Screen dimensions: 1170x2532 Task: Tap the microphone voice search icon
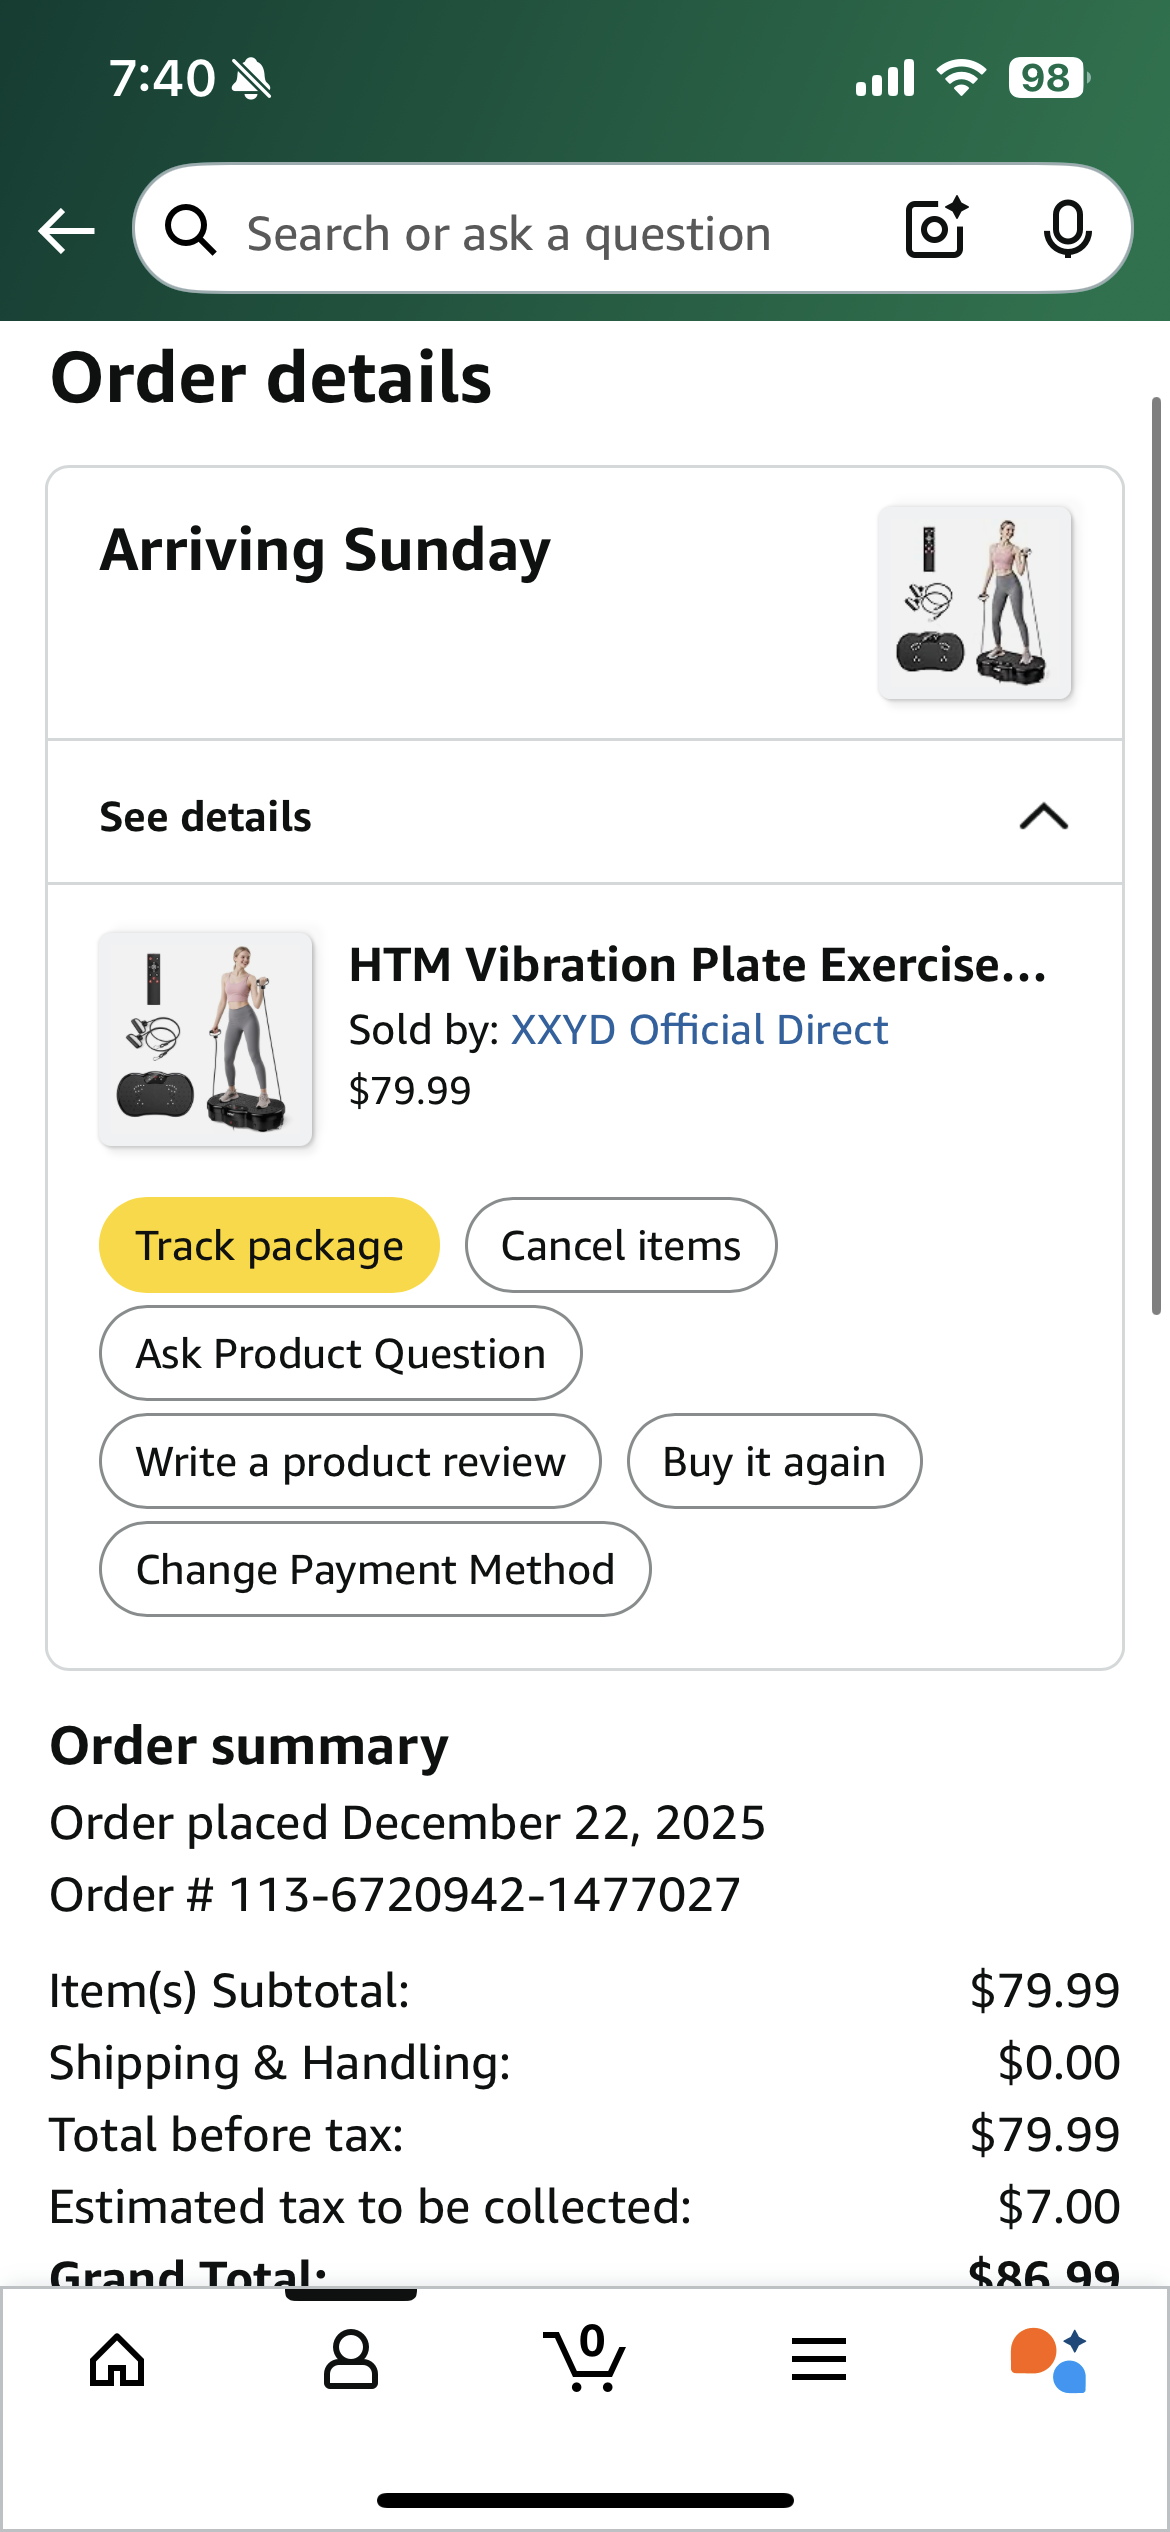[1067, 229]
